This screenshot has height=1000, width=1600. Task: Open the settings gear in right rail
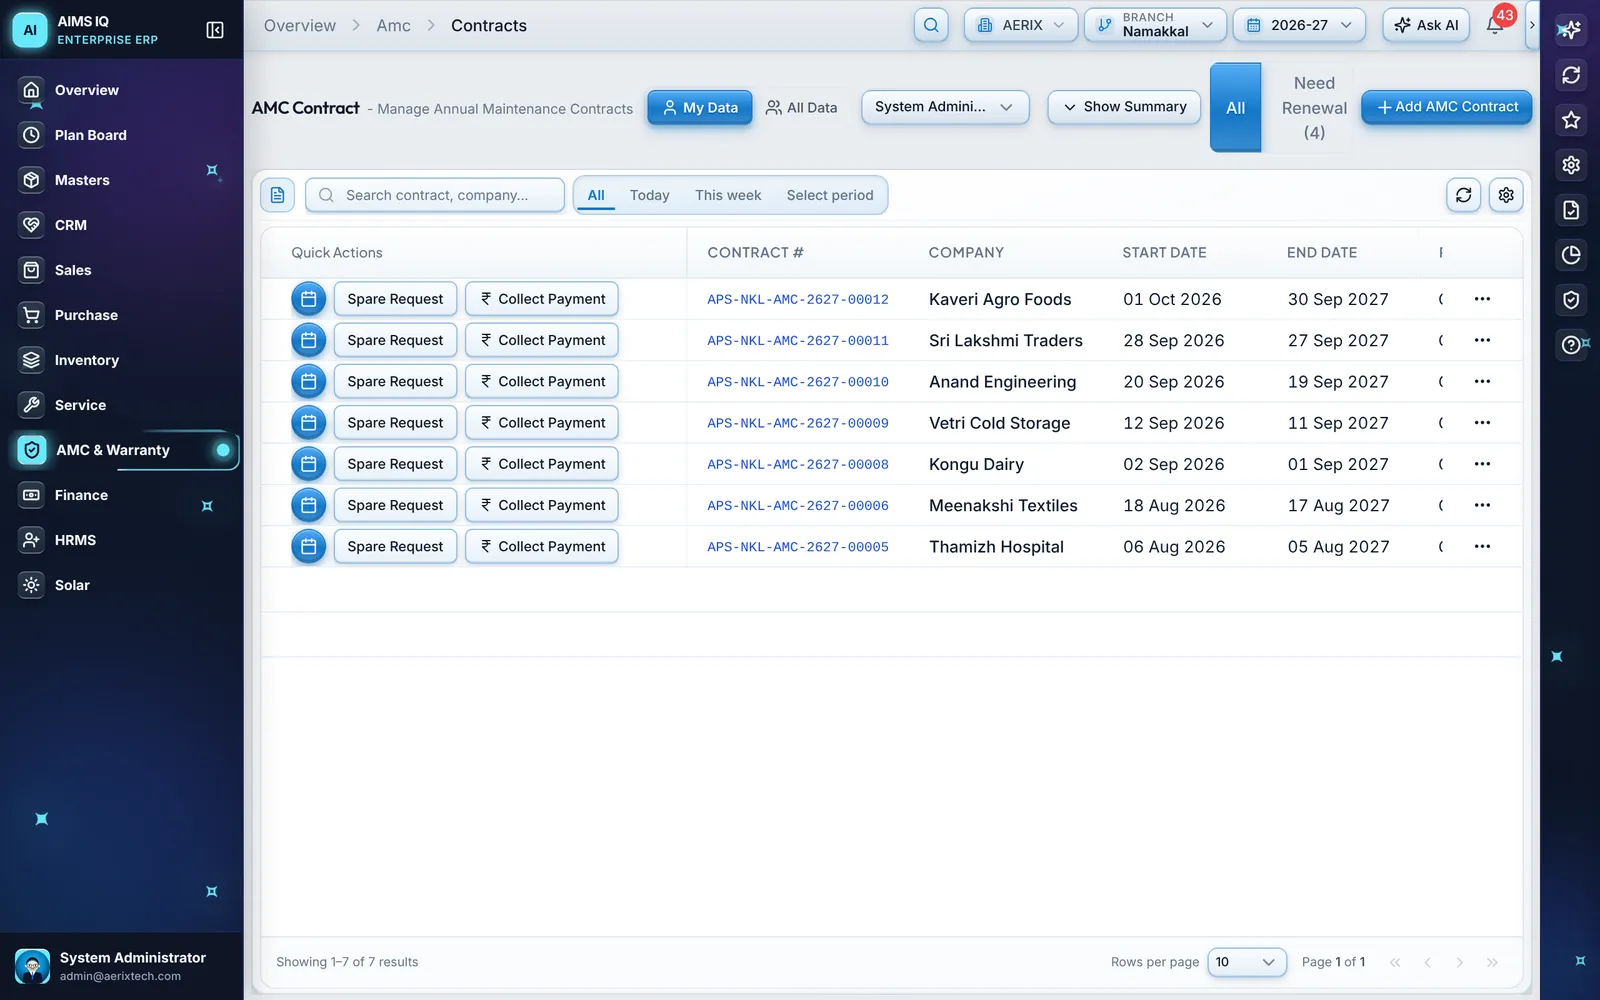pyautogui.click(x=1571, y=165)
